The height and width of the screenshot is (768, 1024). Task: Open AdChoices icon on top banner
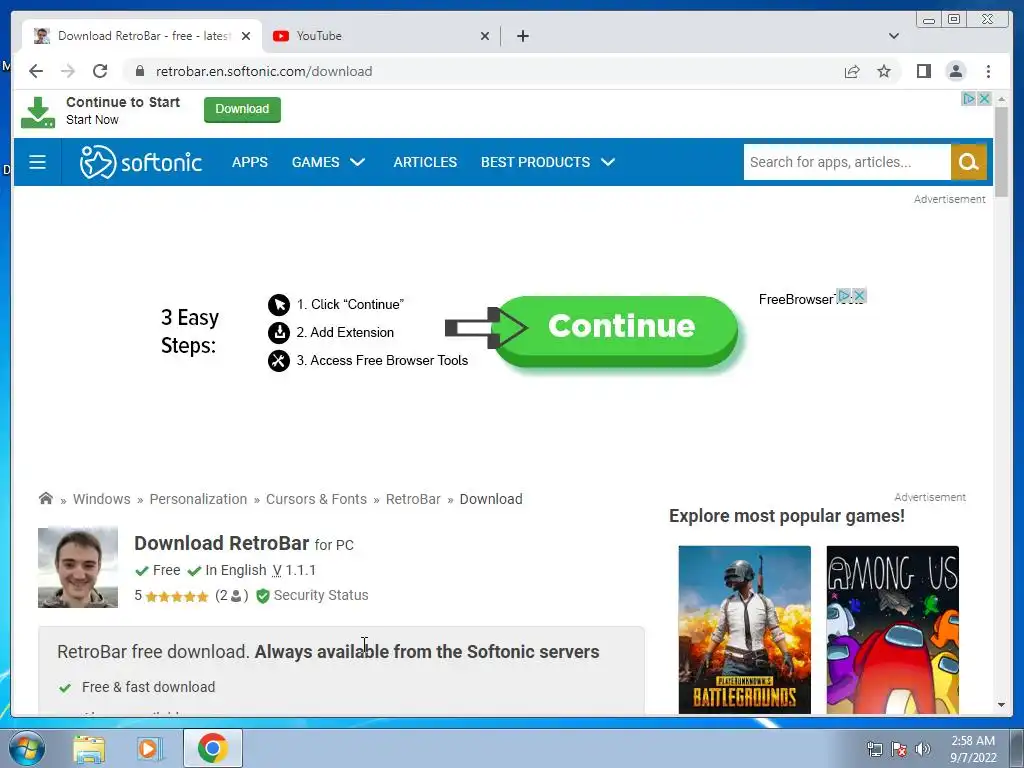[969, 99]
